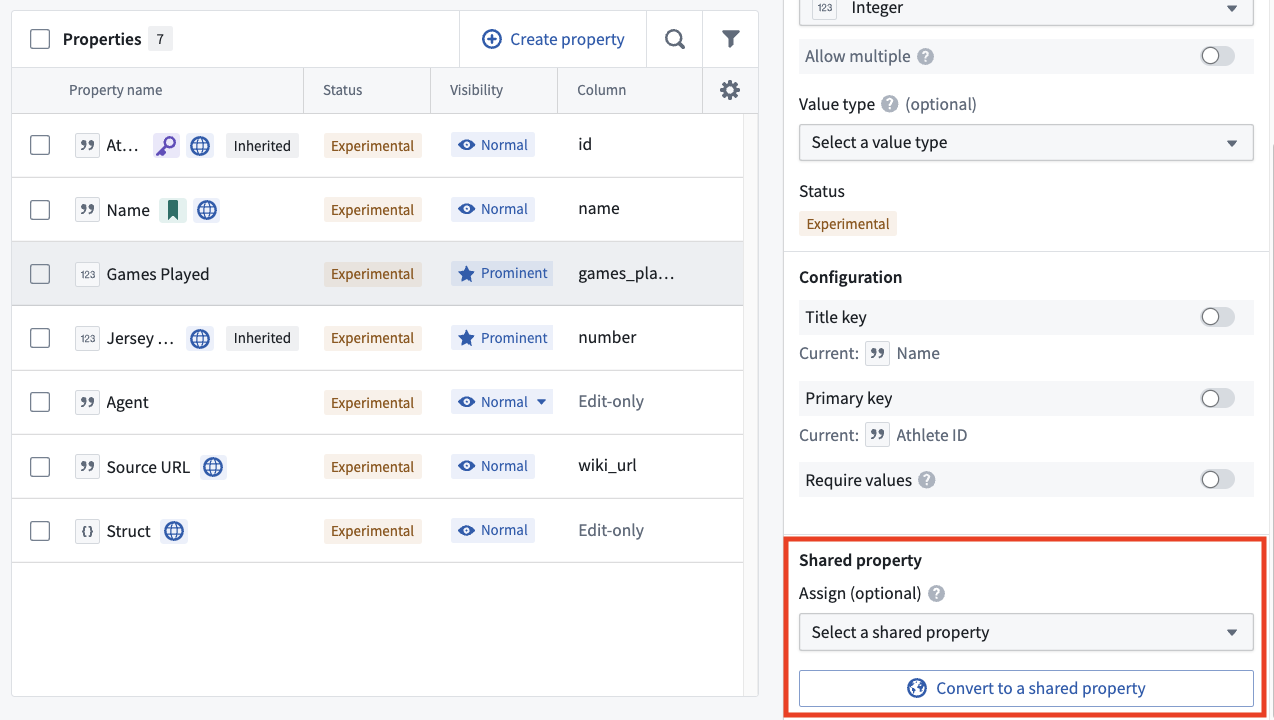
Task: Click help icon next to Require values
Action: coord(927,480)
